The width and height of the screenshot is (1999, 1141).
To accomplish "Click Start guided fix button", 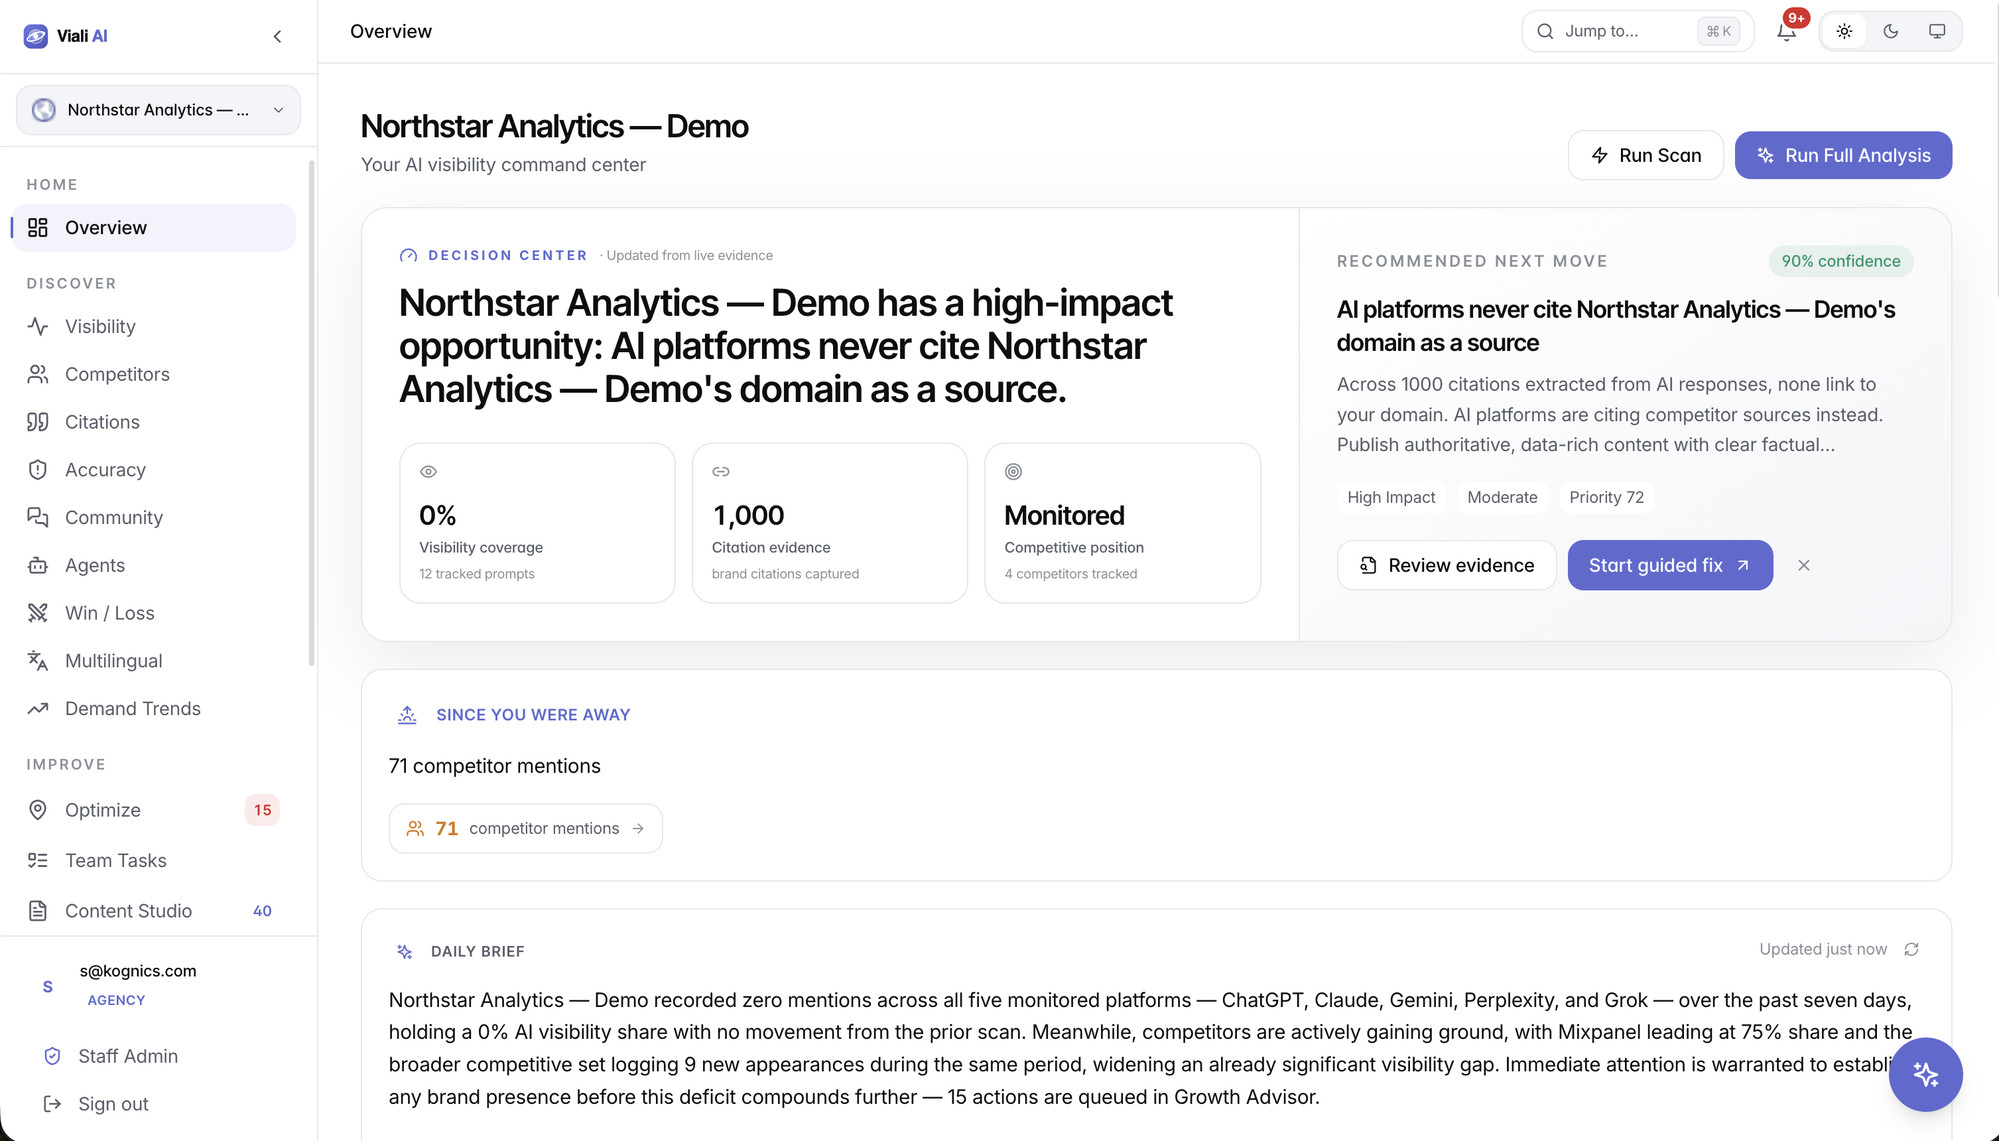I will 1670,565.
